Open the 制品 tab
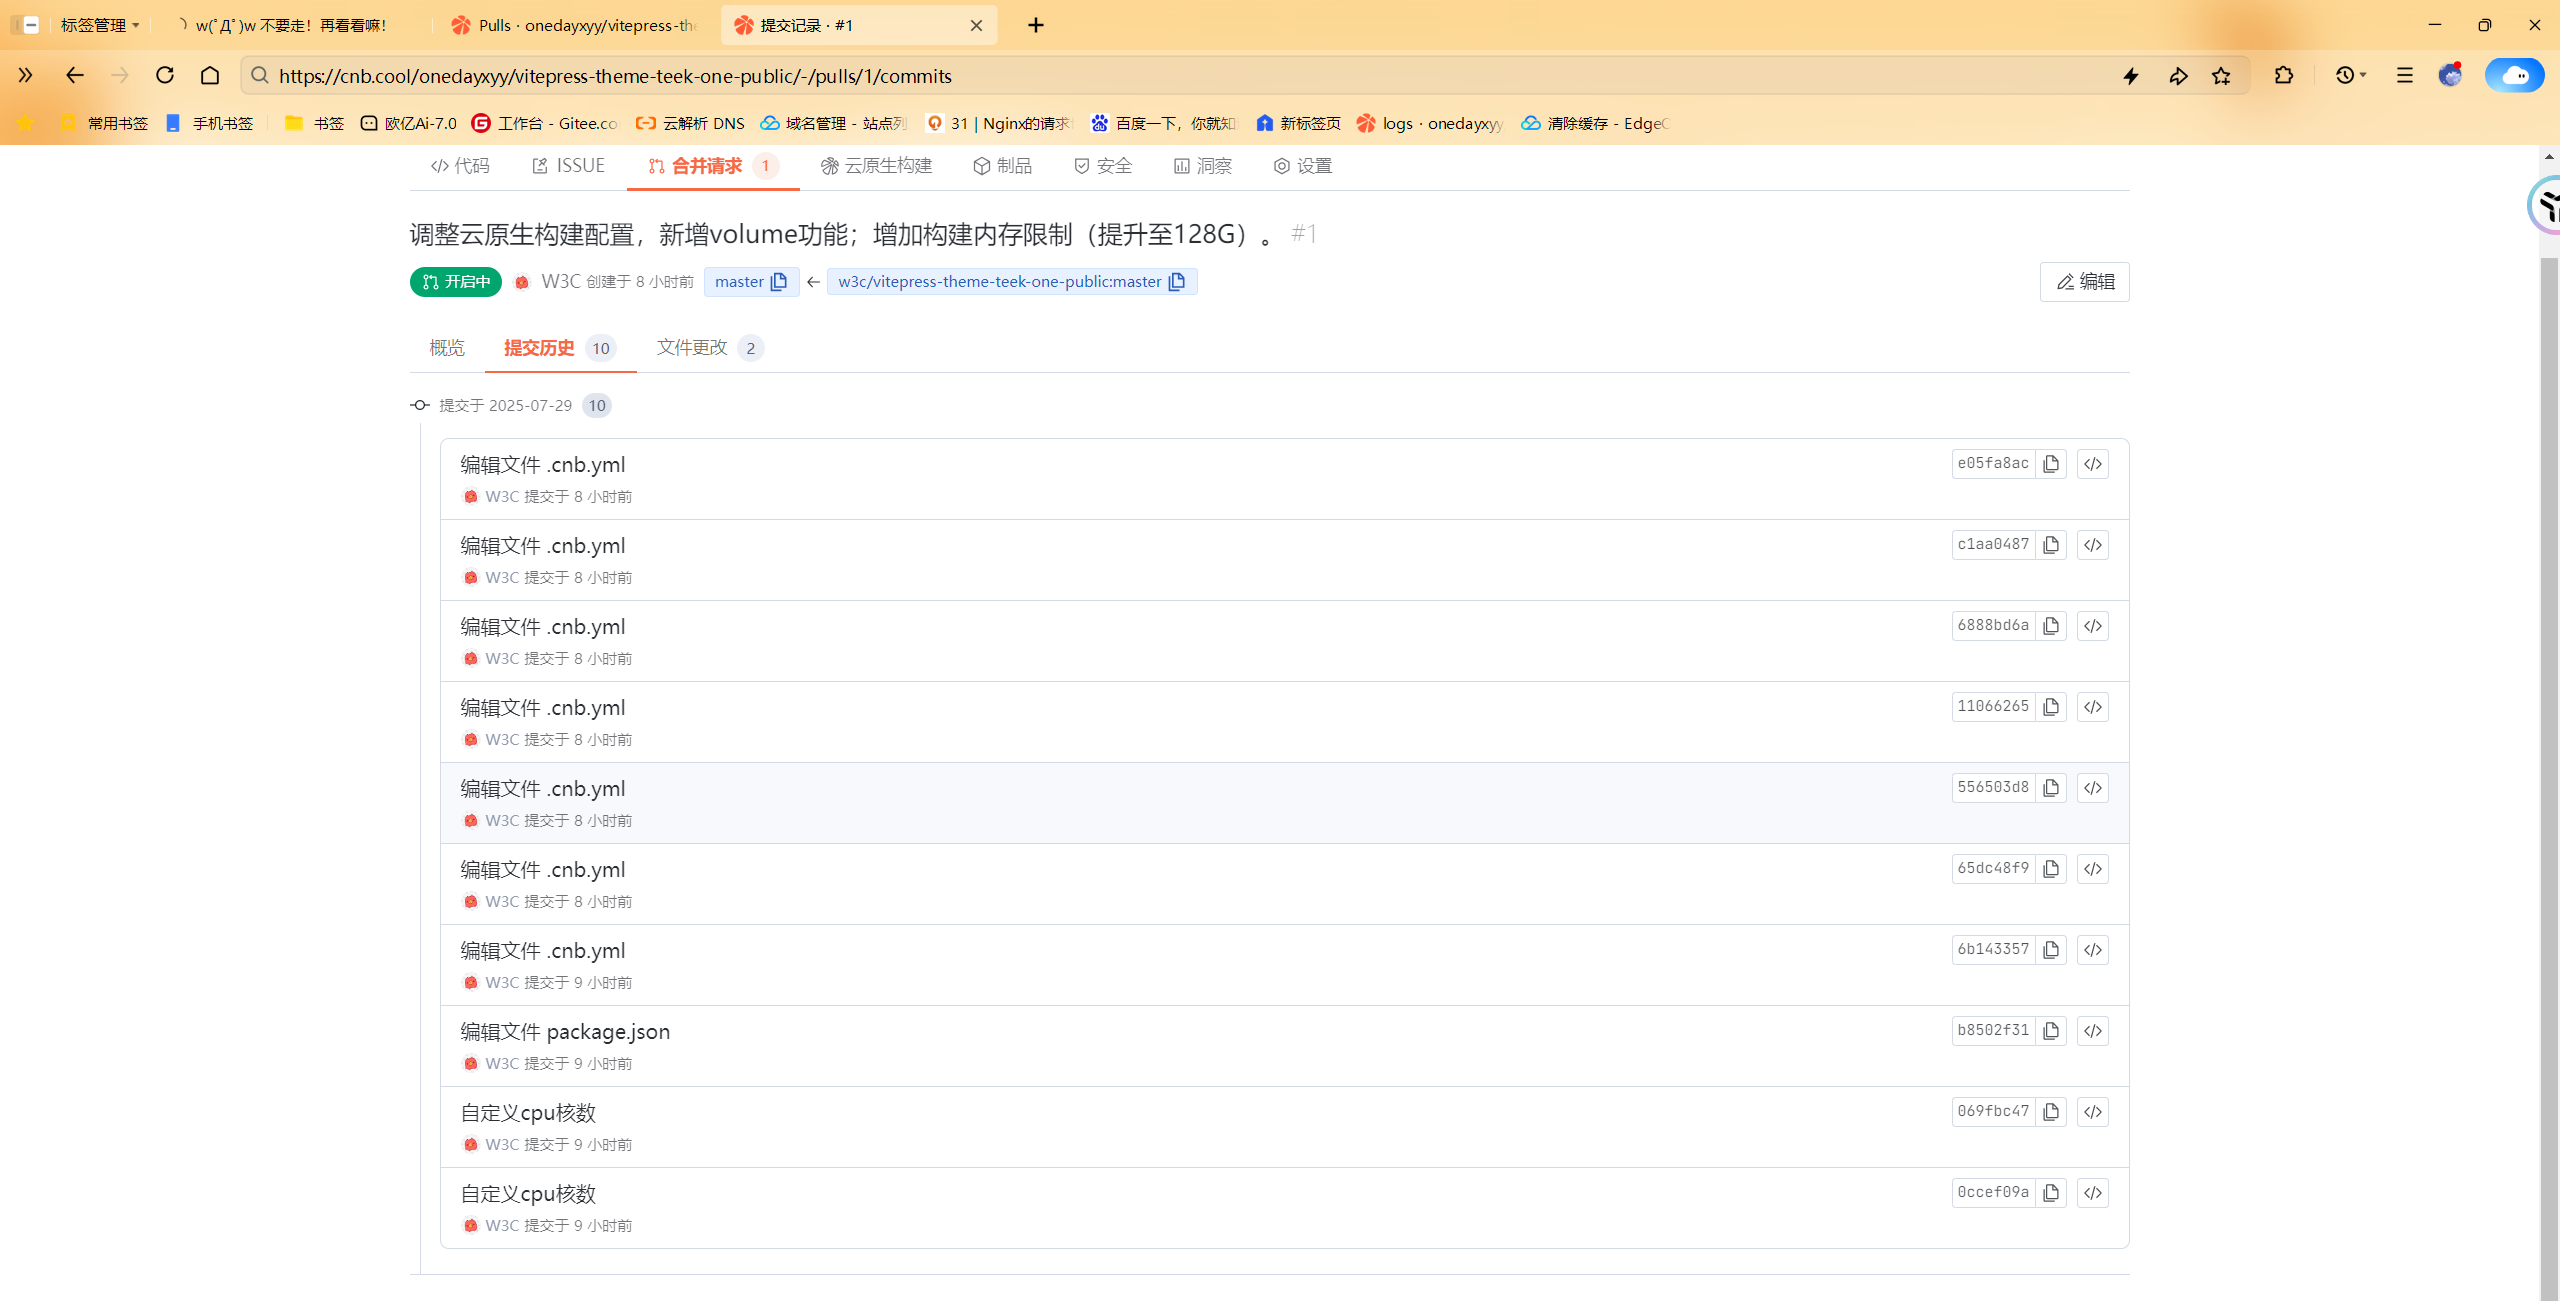2560x1301 pixels. (x=1003, y=166)
